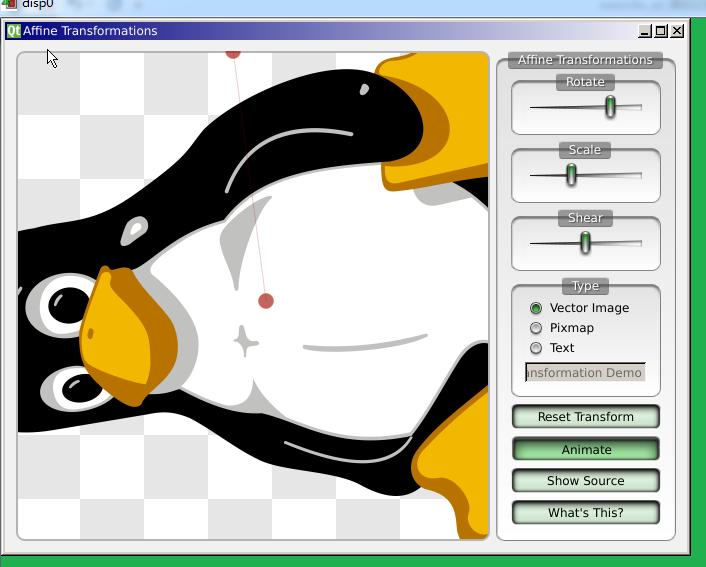The image size is (706, 567).
Task: Click the disp0 icon in outer title bar
Action: point(9,5)
